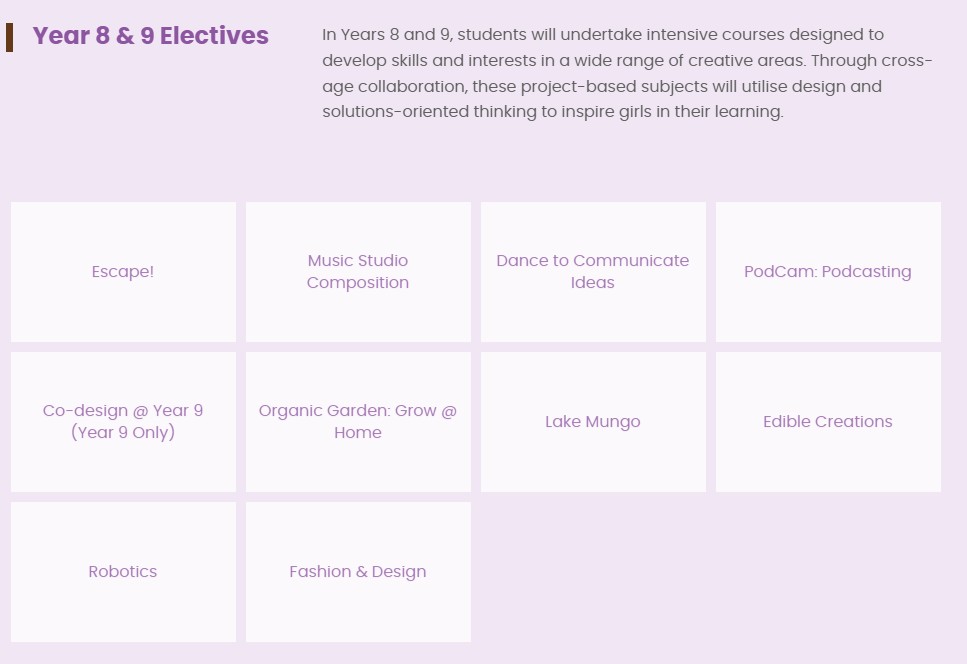Screen dimensions: 967x664
Task: Click the 'Edible Creations' label text
Action: point(828,422)
